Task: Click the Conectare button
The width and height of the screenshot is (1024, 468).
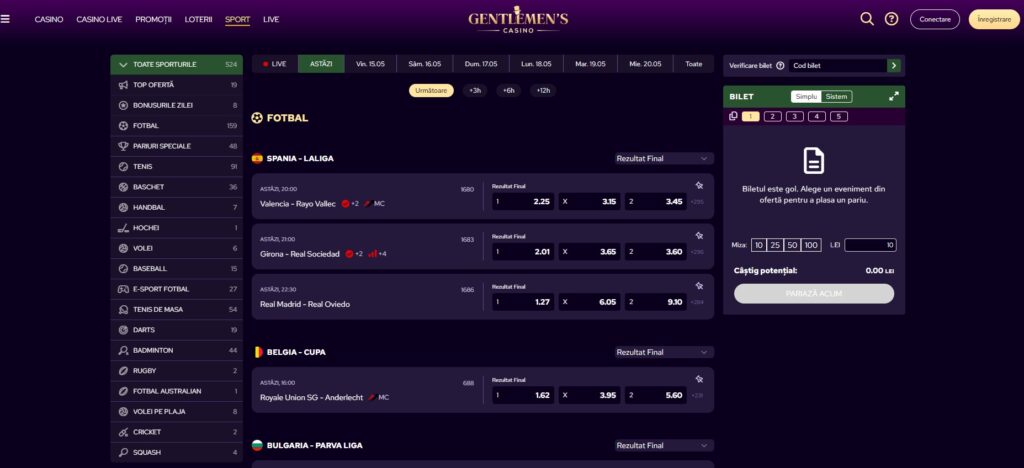Action: pos(935,20)
